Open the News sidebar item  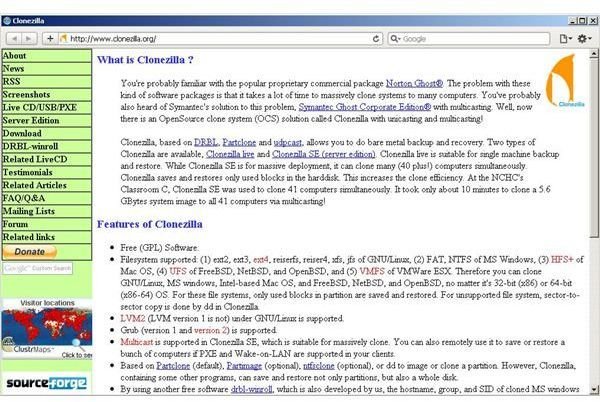coord(47,69)
